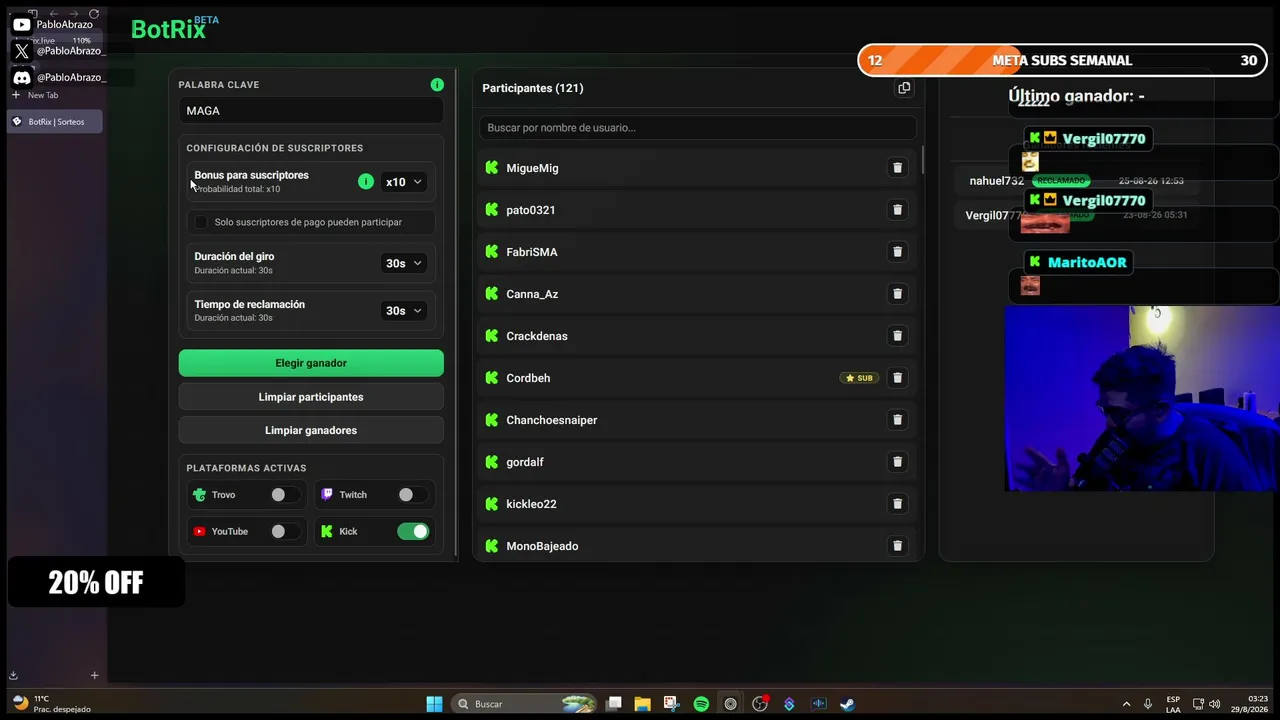Open Task View on the taskbar

tap(614, 704)
